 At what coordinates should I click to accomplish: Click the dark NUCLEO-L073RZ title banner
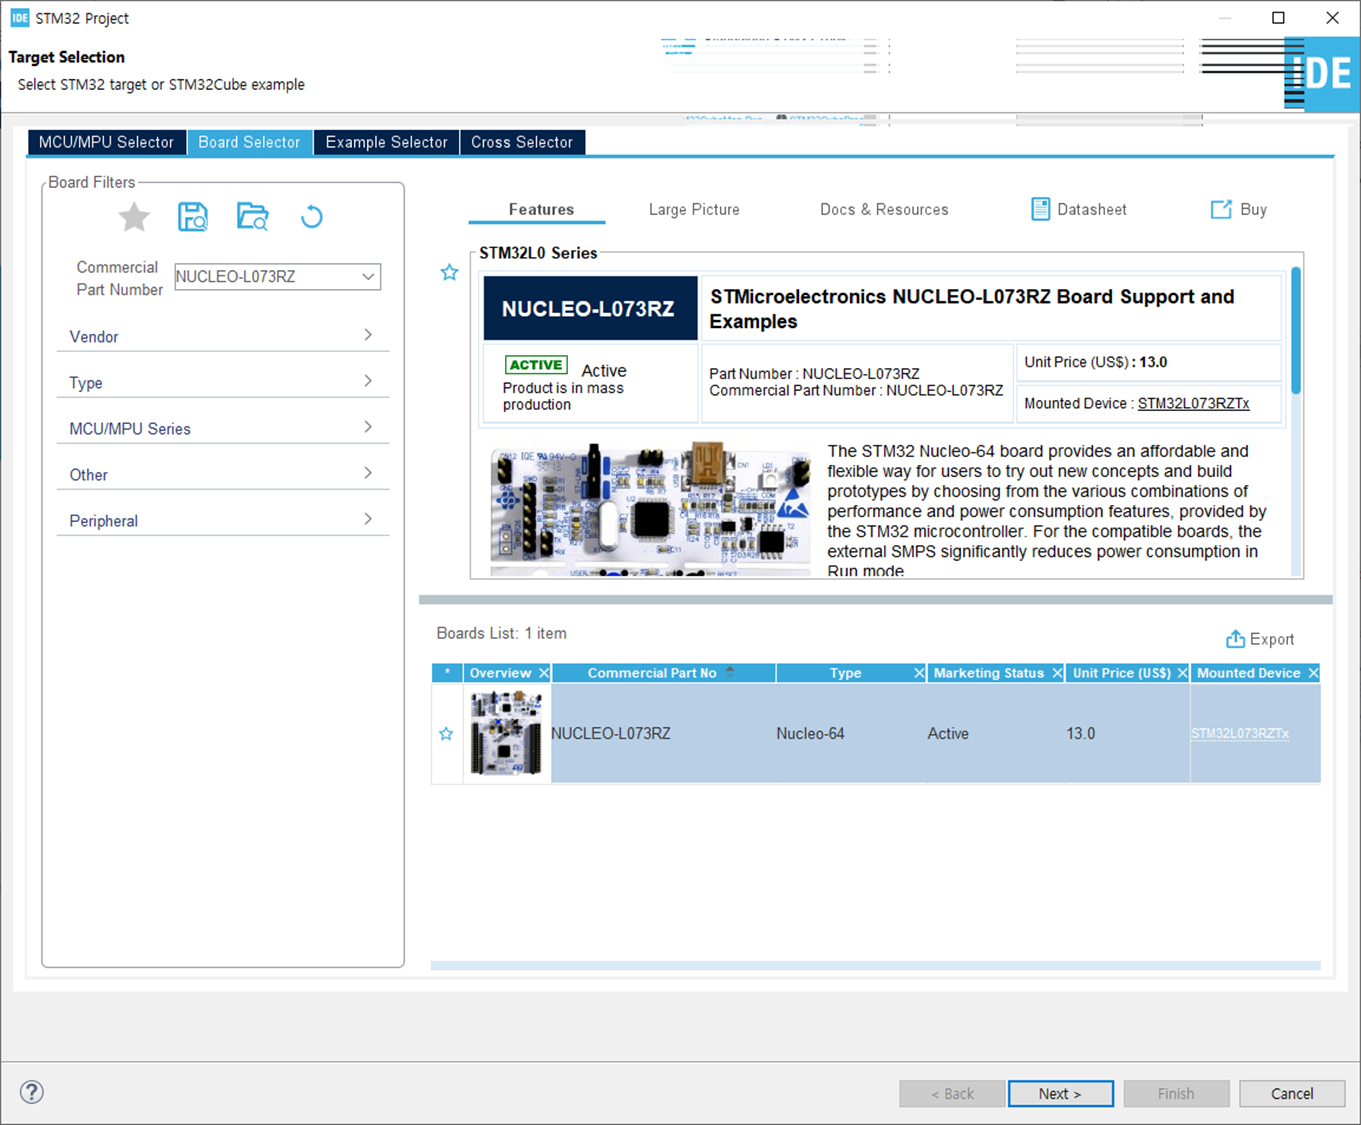(590, 309)
